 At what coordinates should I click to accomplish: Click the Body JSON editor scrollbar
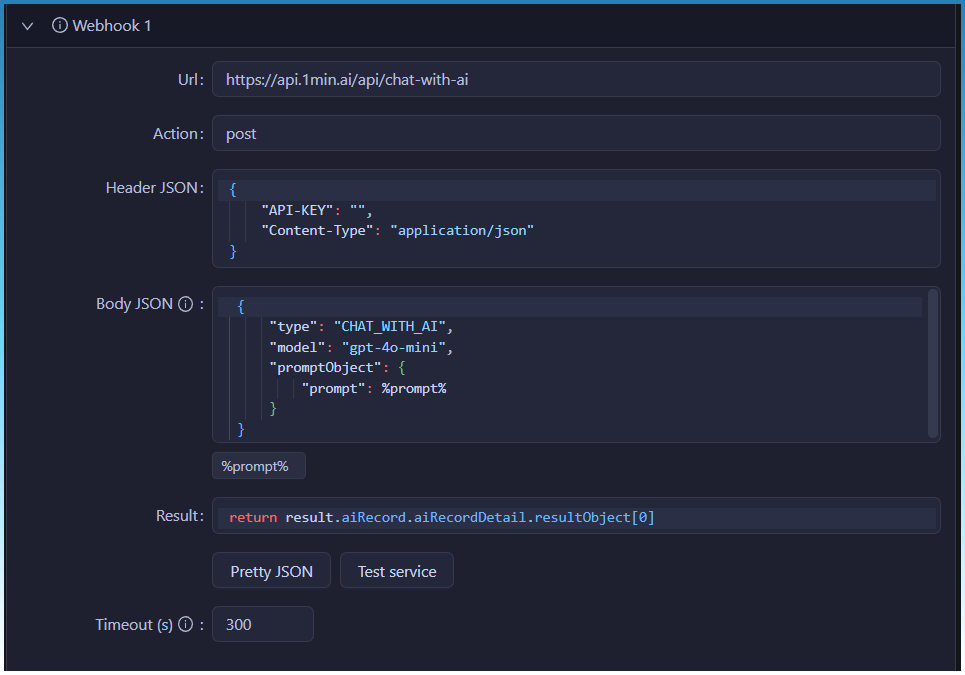tap(933, 364)
